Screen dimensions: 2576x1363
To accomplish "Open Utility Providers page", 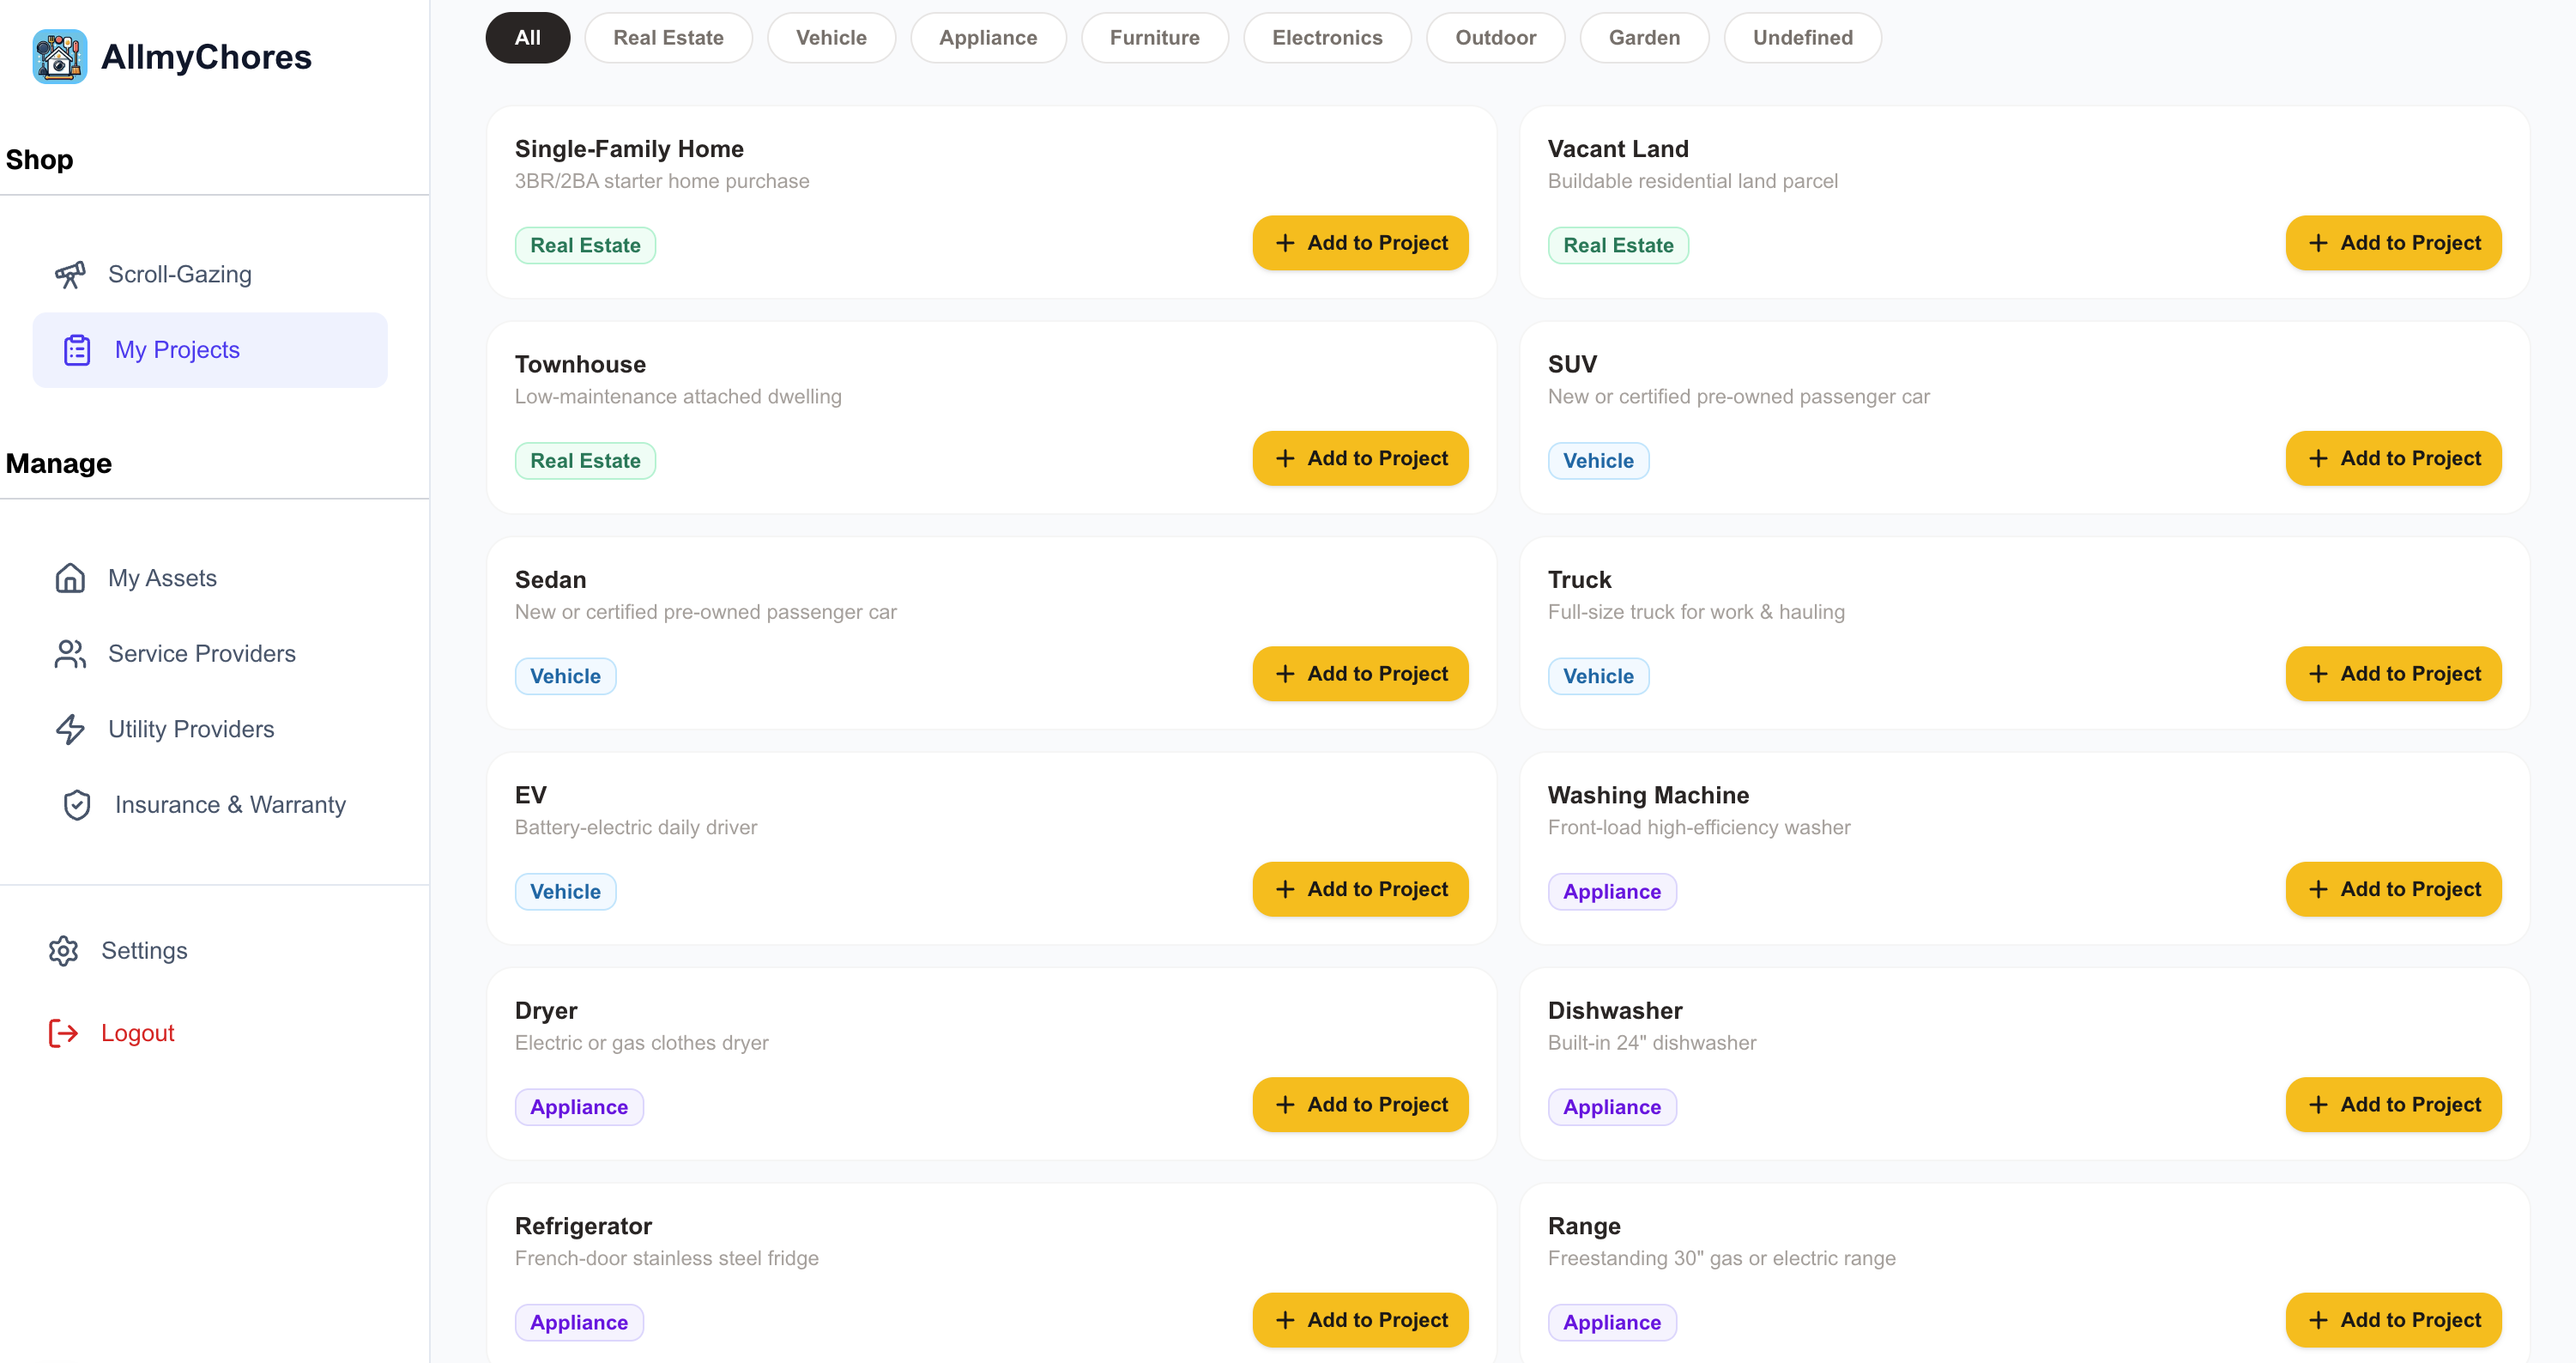I will pyautogui.click(x=210, y=729).
